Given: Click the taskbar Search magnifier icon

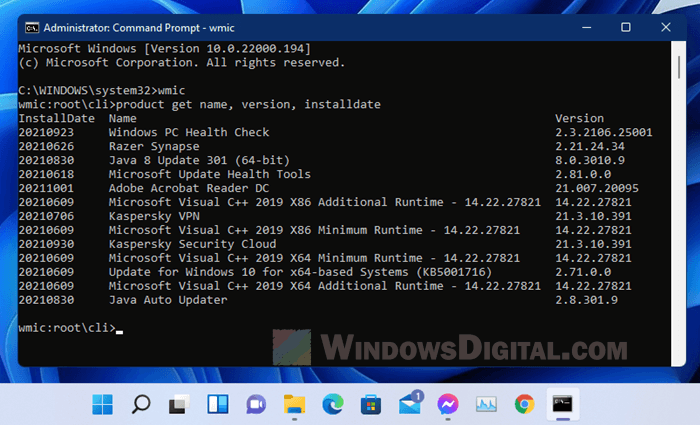Looking at the screenshot, I should [x=141, y=405].
